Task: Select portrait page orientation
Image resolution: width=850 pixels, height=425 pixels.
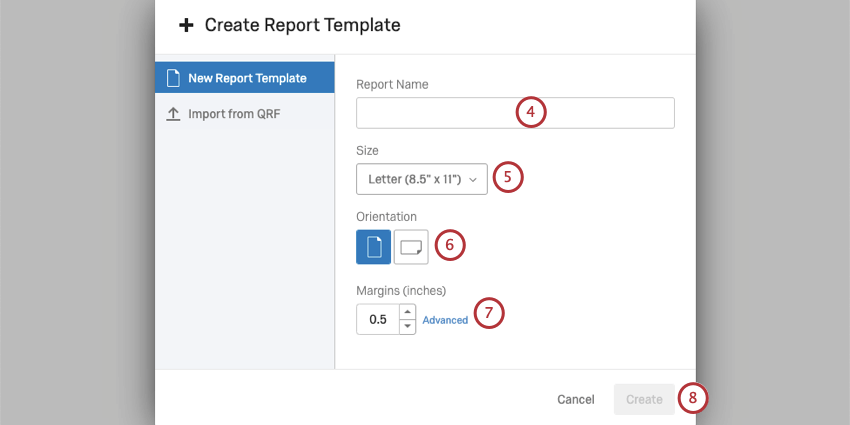Action: coord(373,246)
